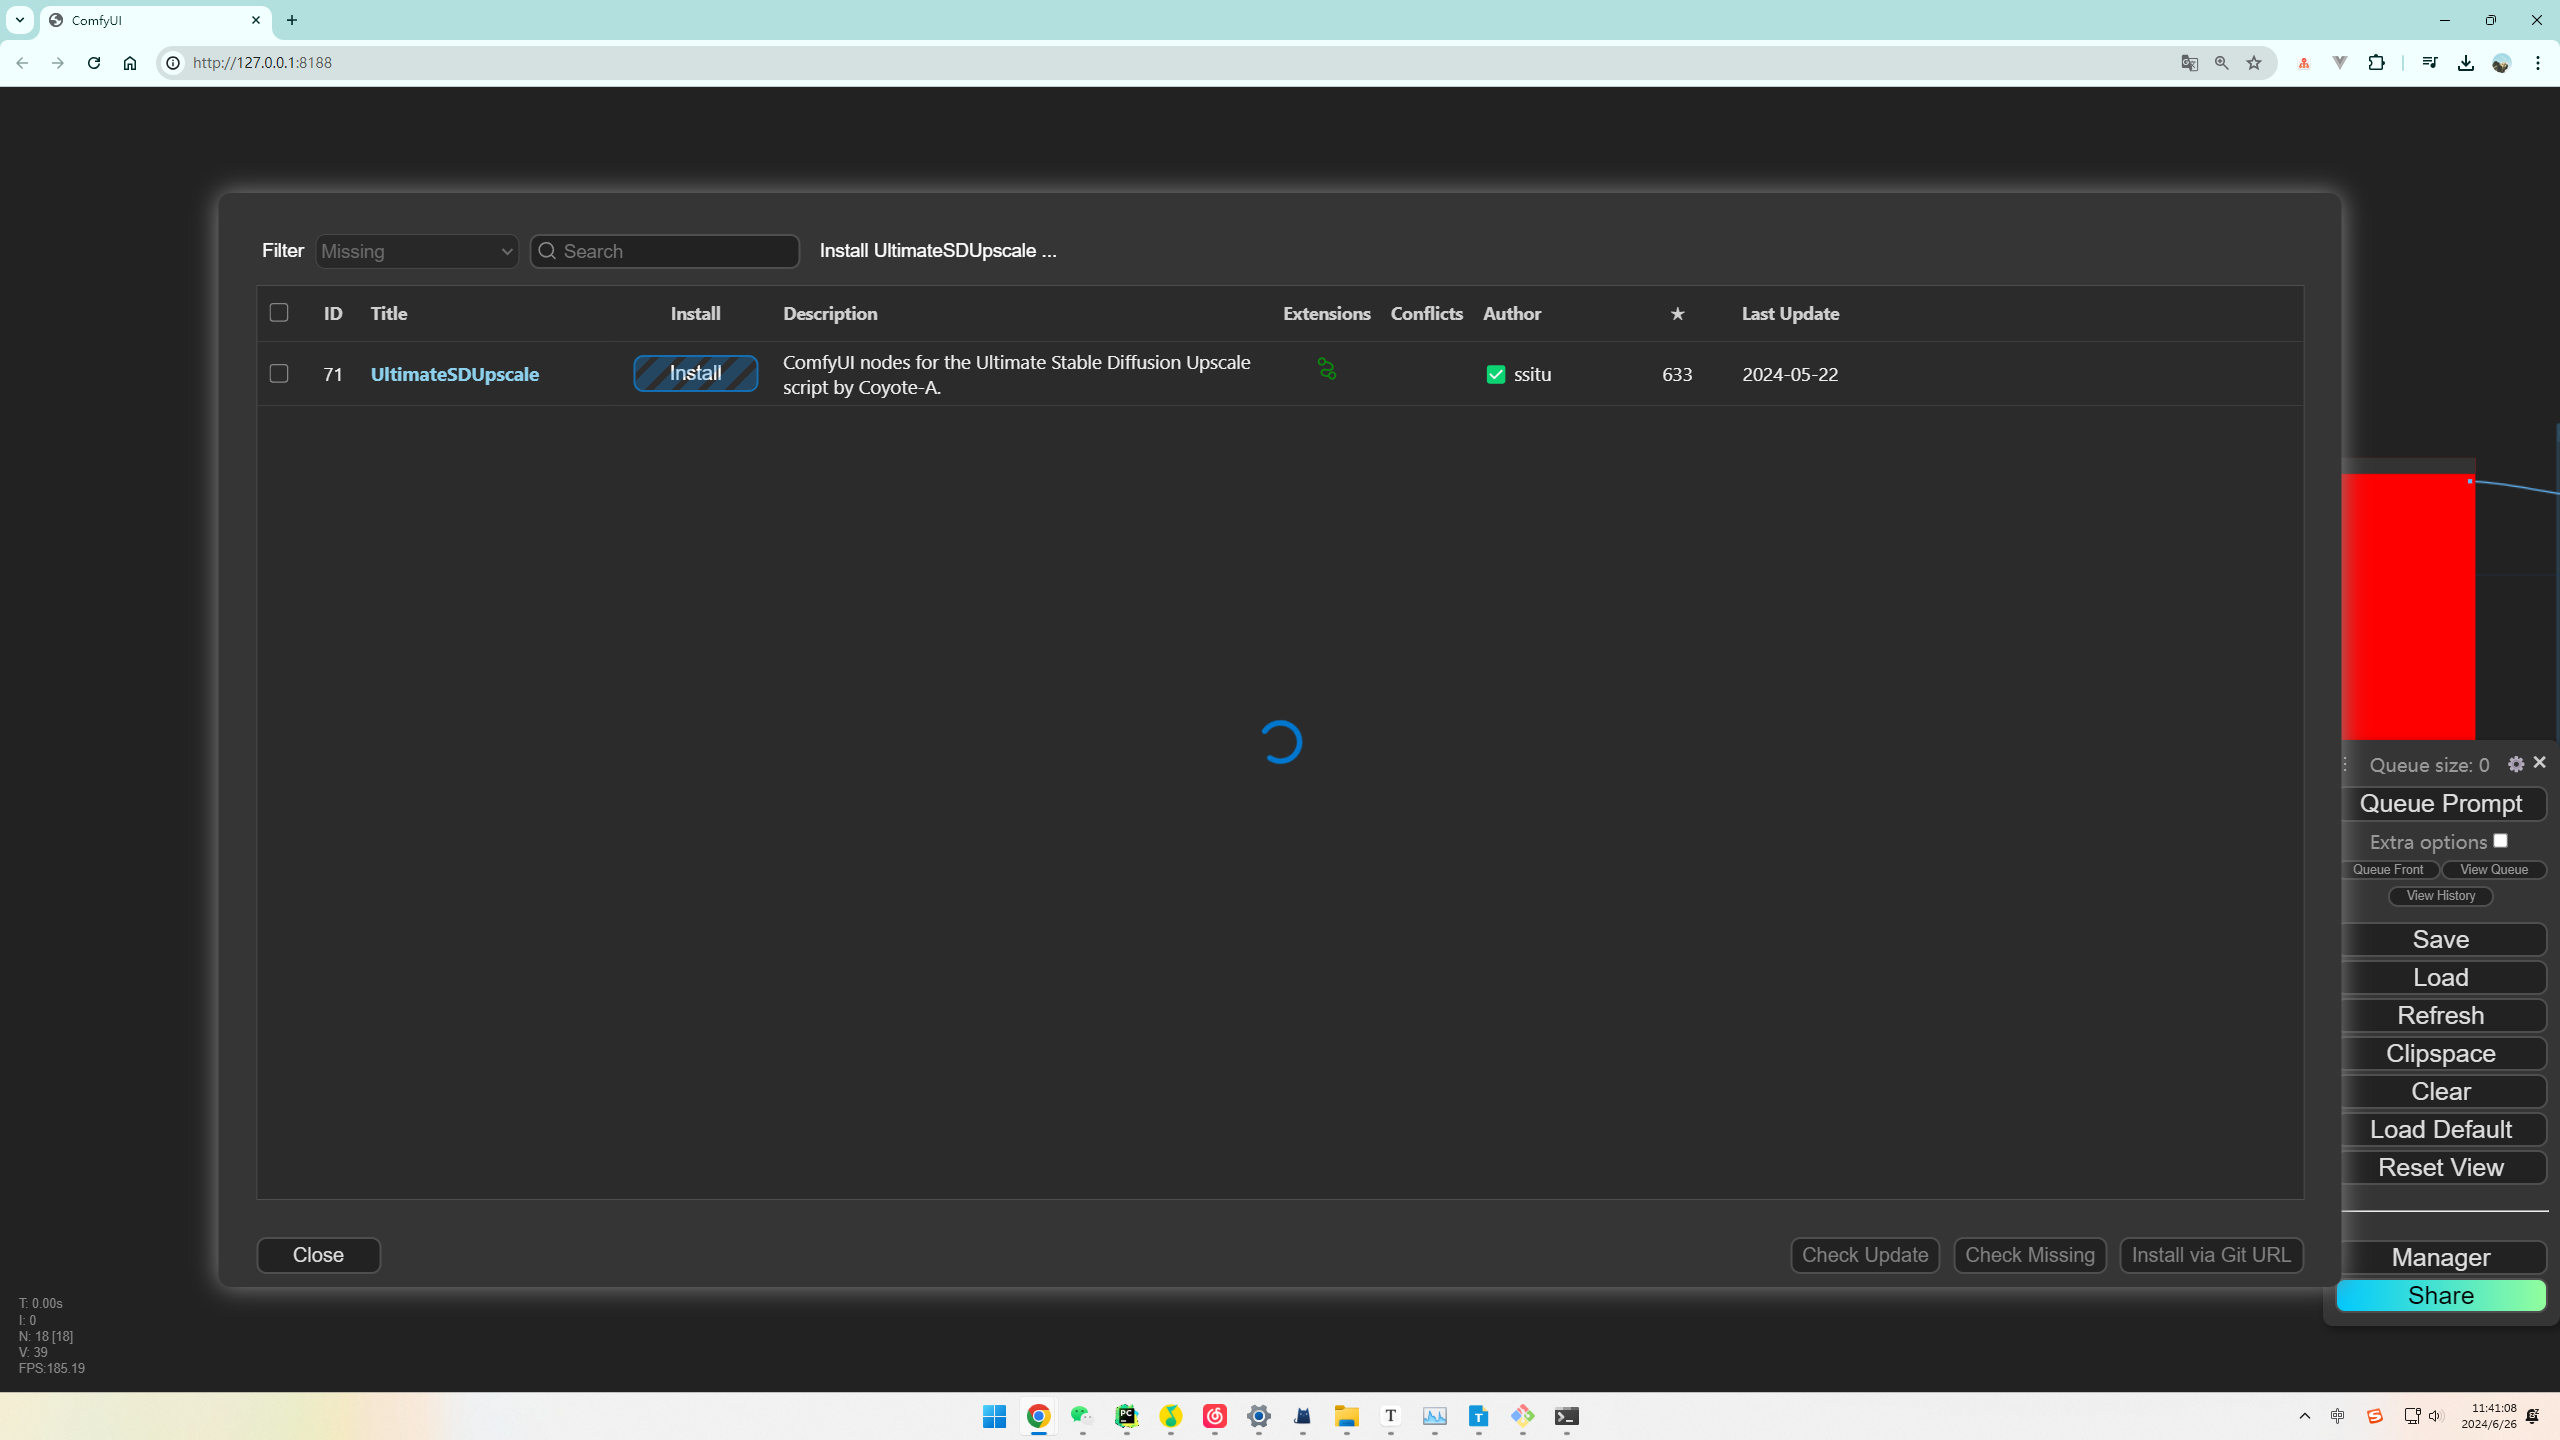This screenshot has width=2560, height=1440.
Task: Open the Chrome profile avatar
Action: [x=2502, y=63]
